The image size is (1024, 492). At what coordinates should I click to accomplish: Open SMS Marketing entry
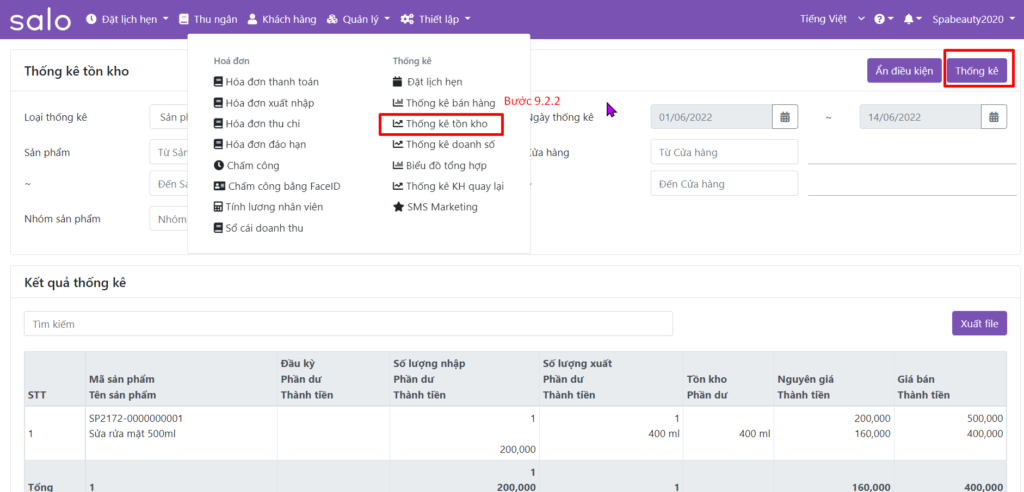click(x=435, y=207)
